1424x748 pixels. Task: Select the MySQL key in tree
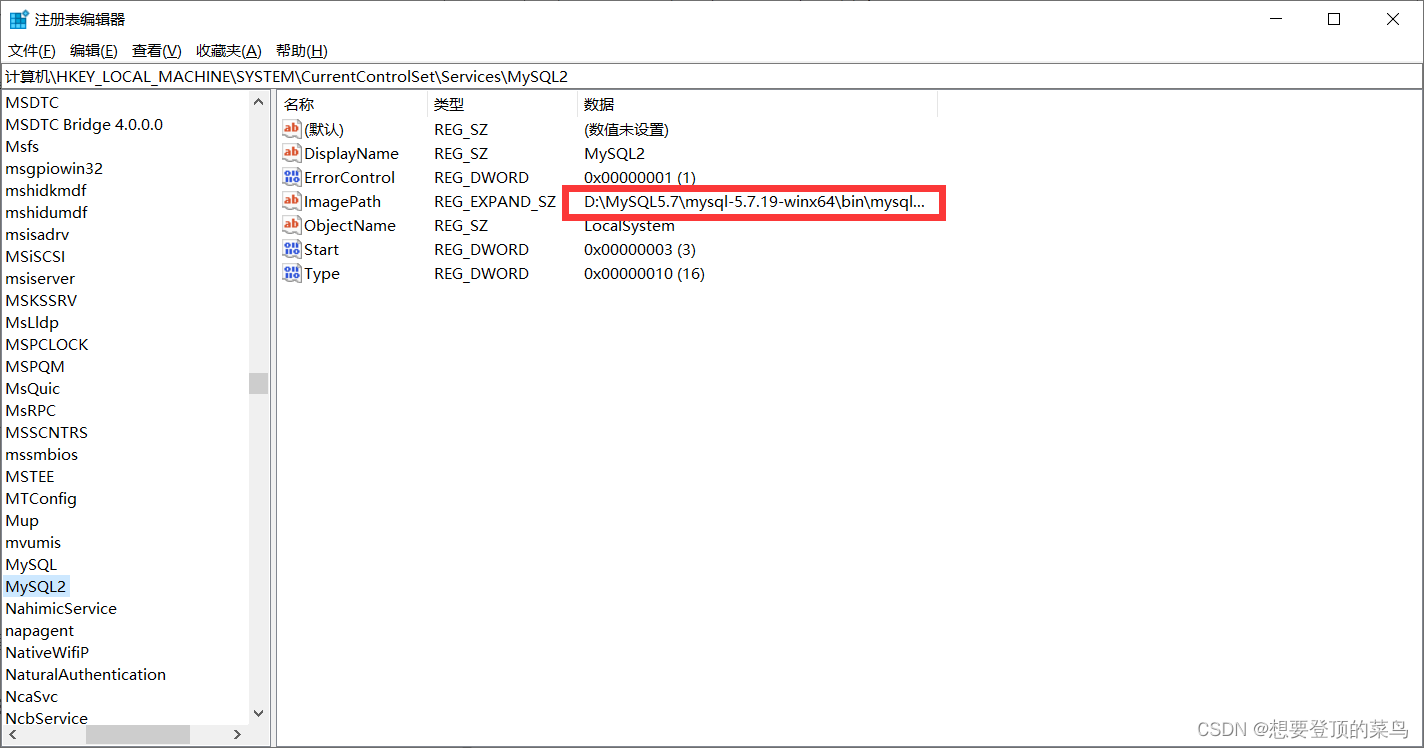pos(31,564)
